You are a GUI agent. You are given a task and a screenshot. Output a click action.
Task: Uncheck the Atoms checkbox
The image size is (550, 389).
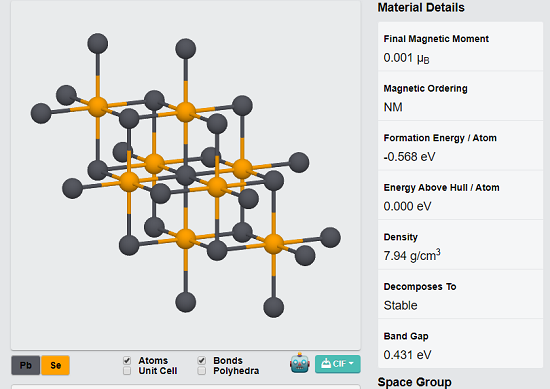point(127,360)
